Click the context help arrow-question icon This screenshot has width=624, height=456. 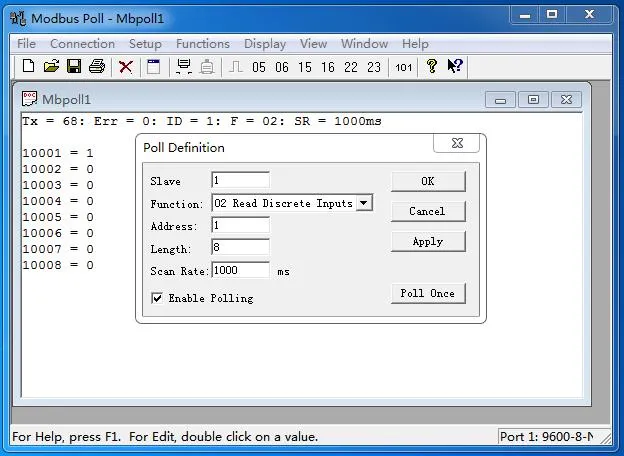pyautogui.click(x=455, y=66)
